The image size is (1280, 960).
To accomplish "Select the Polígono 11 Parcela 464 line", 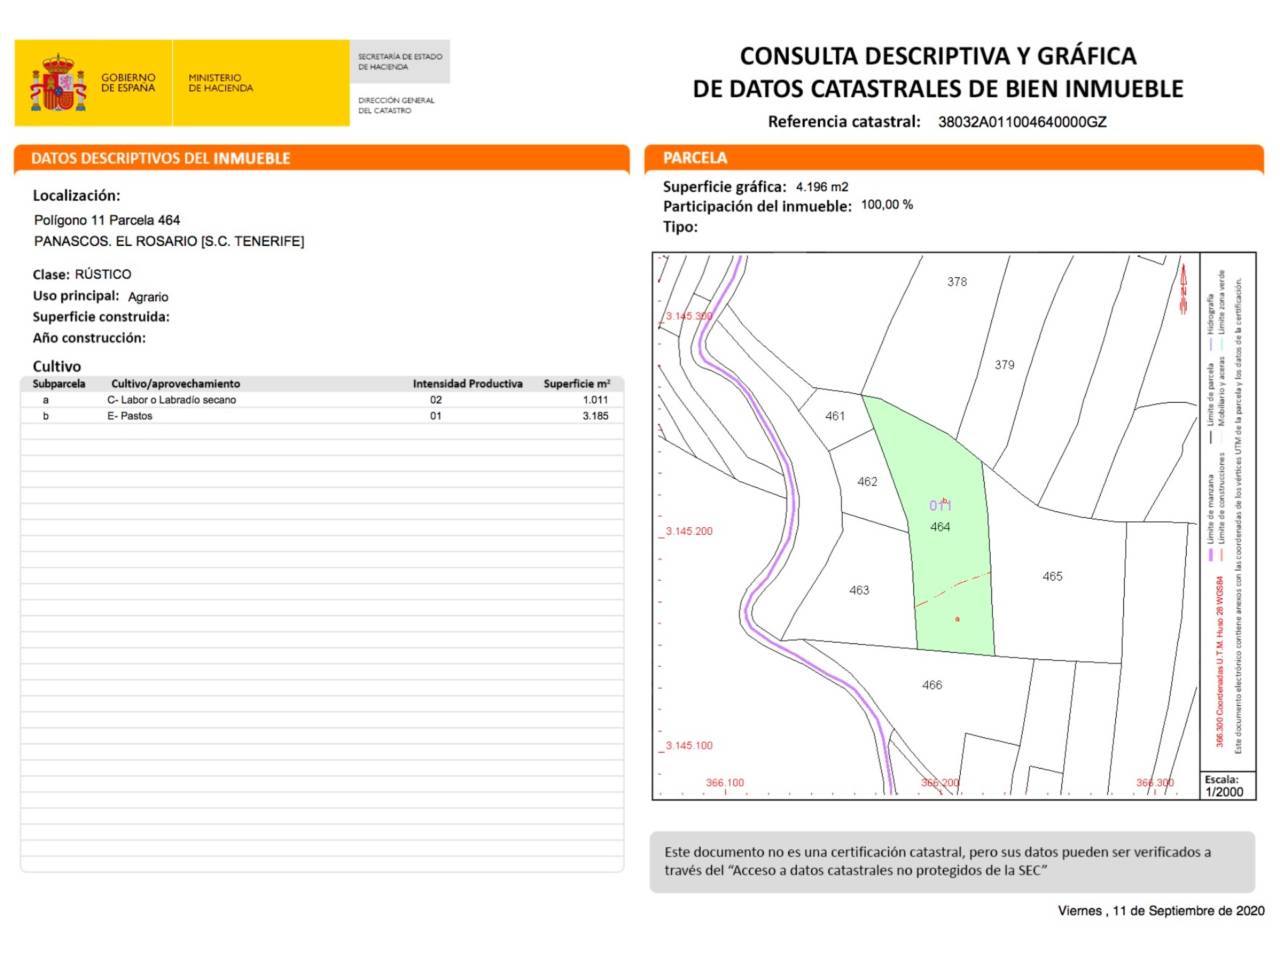I will pos(107,220).
